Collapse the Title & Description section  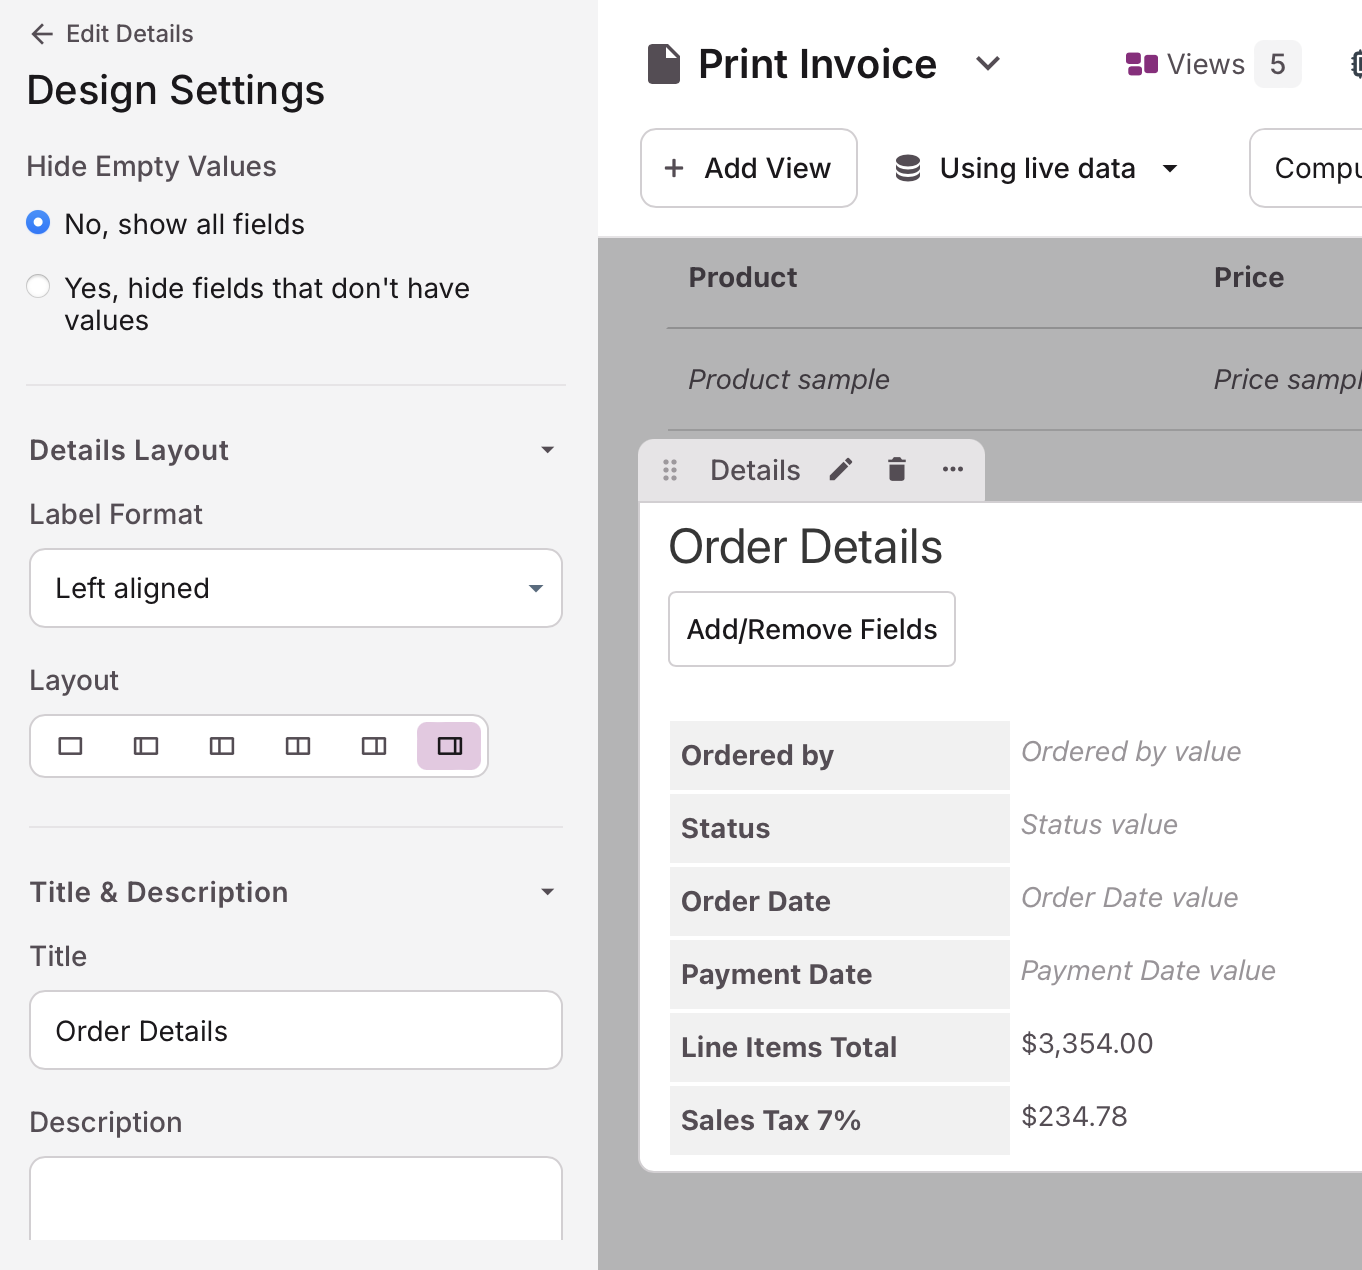pyautogui.click(x=547, y=891)
